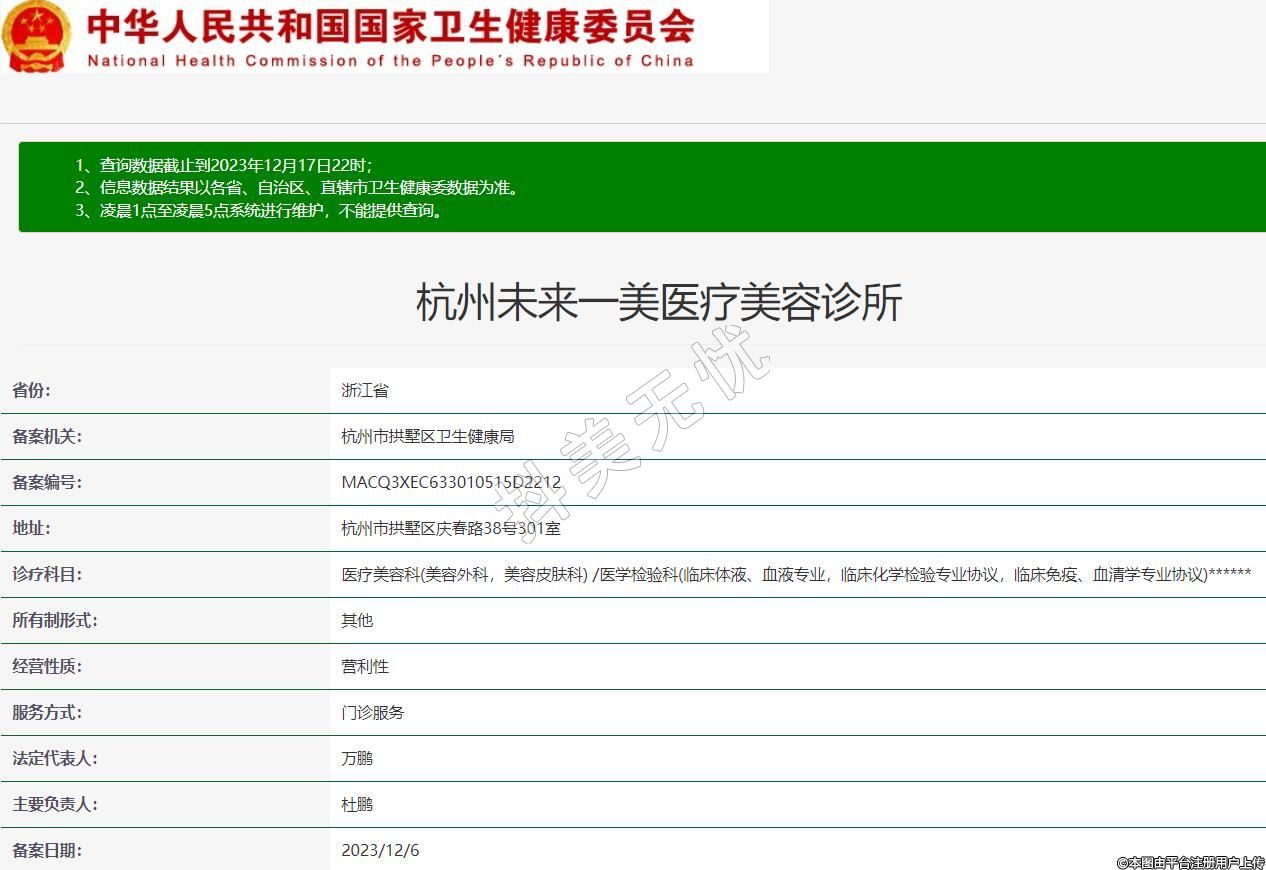Click the Chinese commission name header text
Viewport: 1266px width, 870px height.
390,27
